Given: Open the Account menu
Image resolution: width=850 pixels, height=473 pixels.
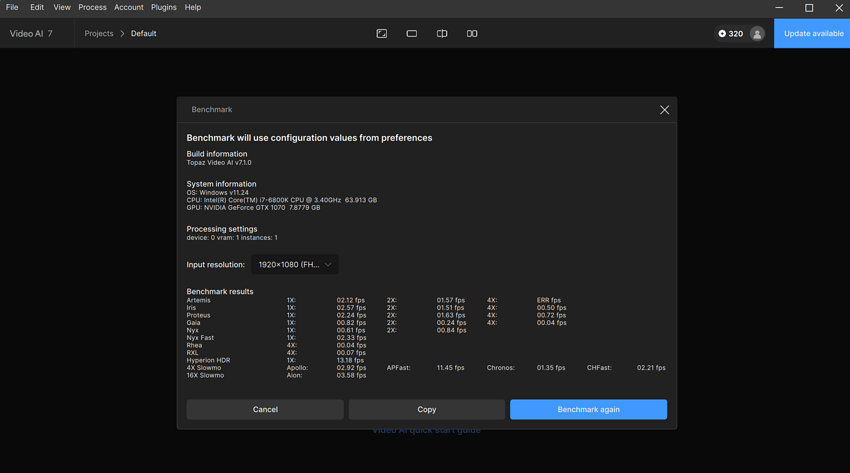Looking at the screenshot, I should [x=128, y=8].
